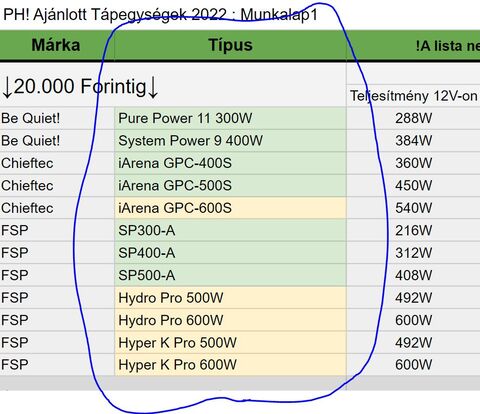Click FSP brand in SP300-A row
The height and width of the screenshot is (414, 480).
click(x=15, y=231)
